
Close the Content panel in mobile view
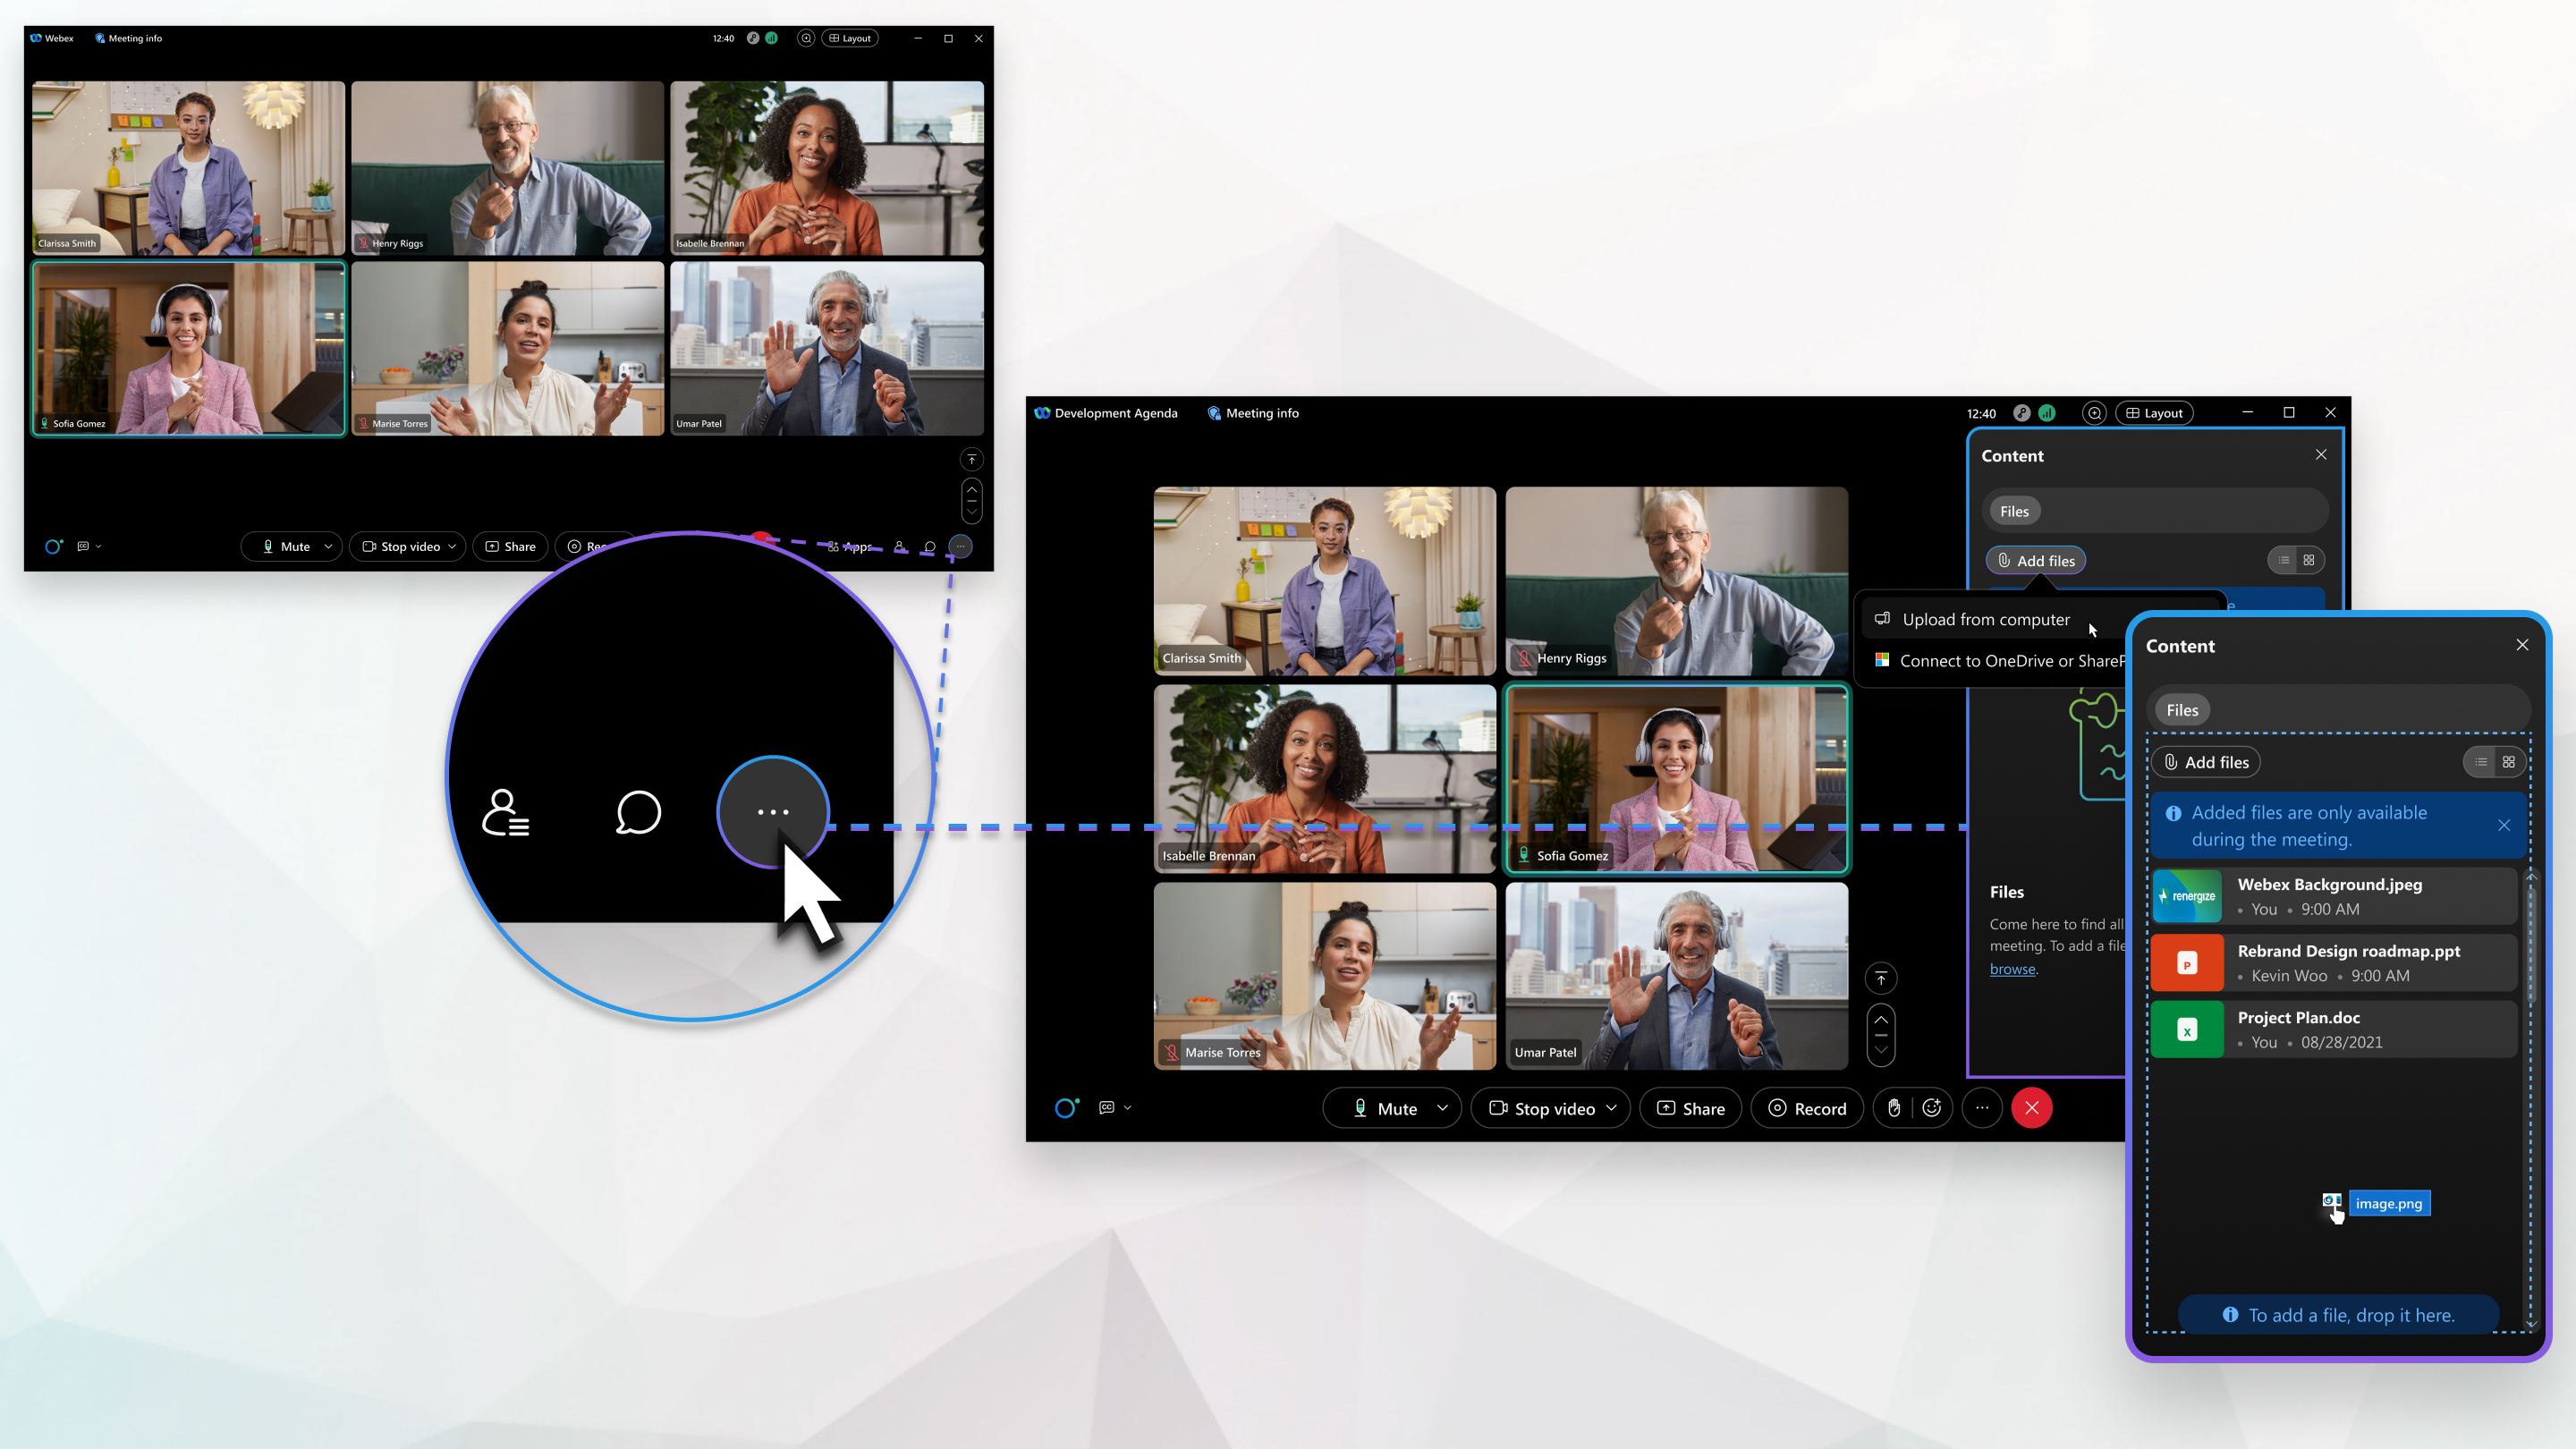point(2520,644)
